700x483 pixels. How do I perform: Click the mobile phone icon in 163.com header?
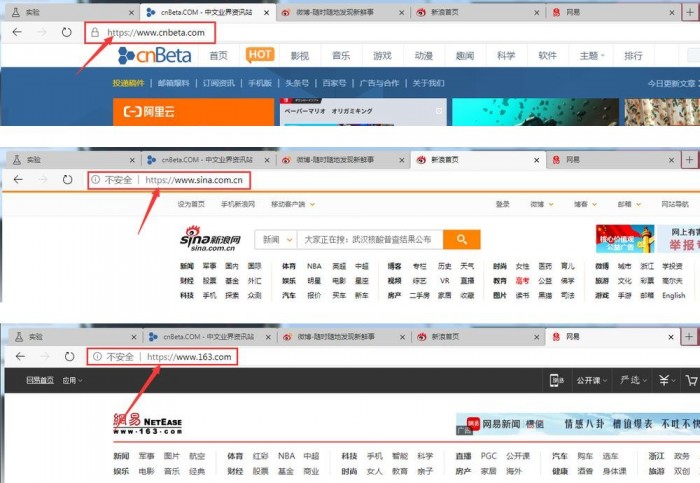pyautogui.click(x=557, y=380)
